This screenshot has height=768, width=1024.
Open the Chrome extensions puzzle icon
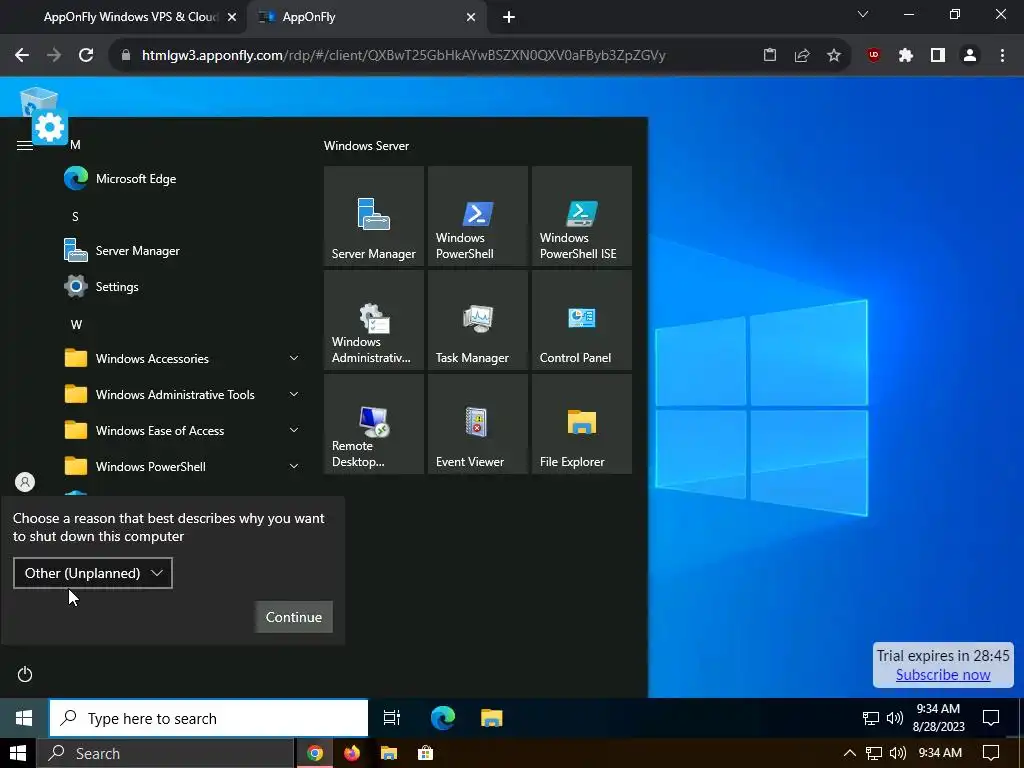[906, 56]
